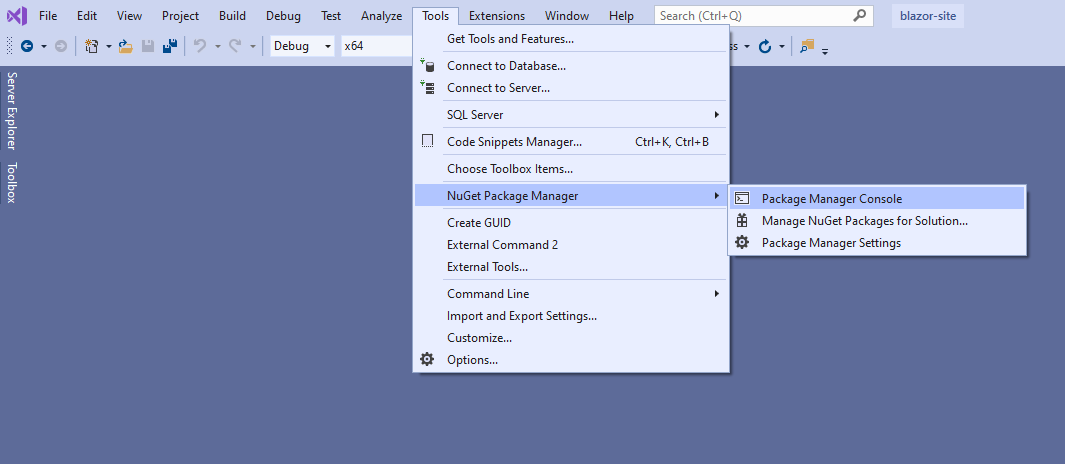Click the Open File folder icon

126,47
